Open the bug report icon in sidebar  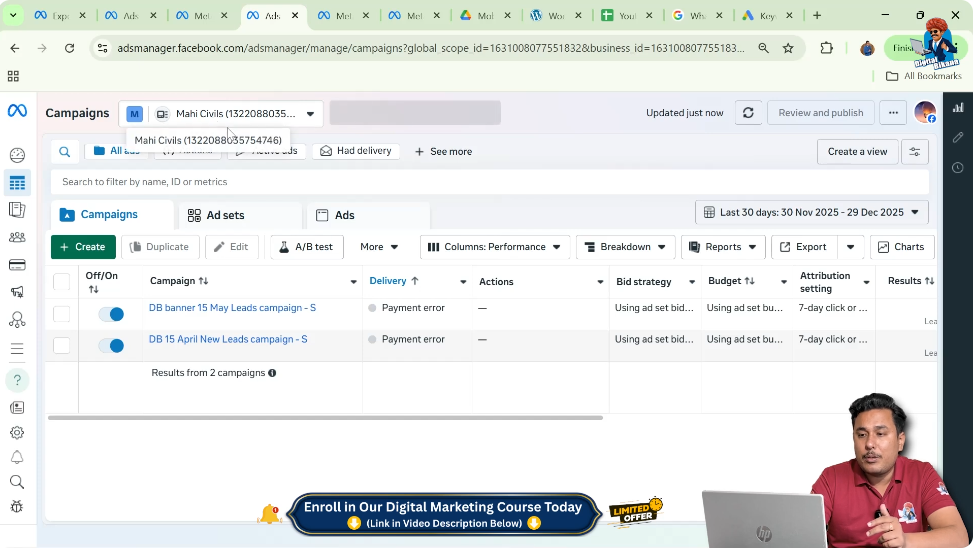[17, 507]
